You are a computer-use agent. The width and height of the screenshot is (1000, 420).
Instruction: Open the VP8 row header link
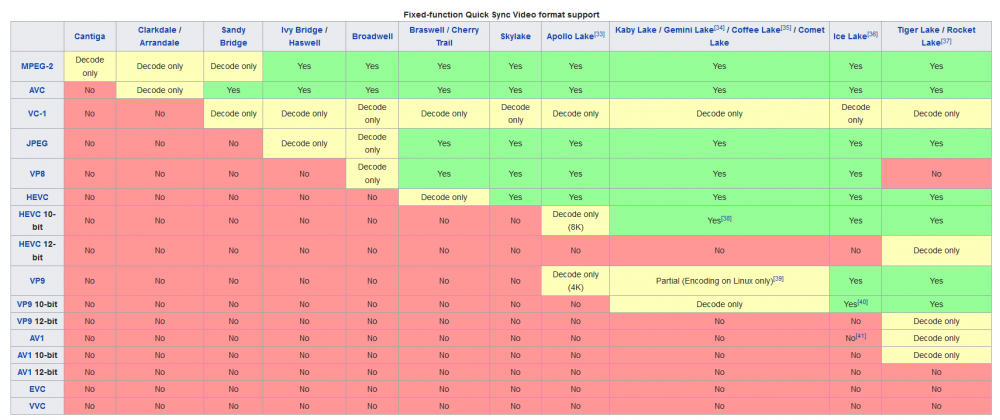pos(37,173)
